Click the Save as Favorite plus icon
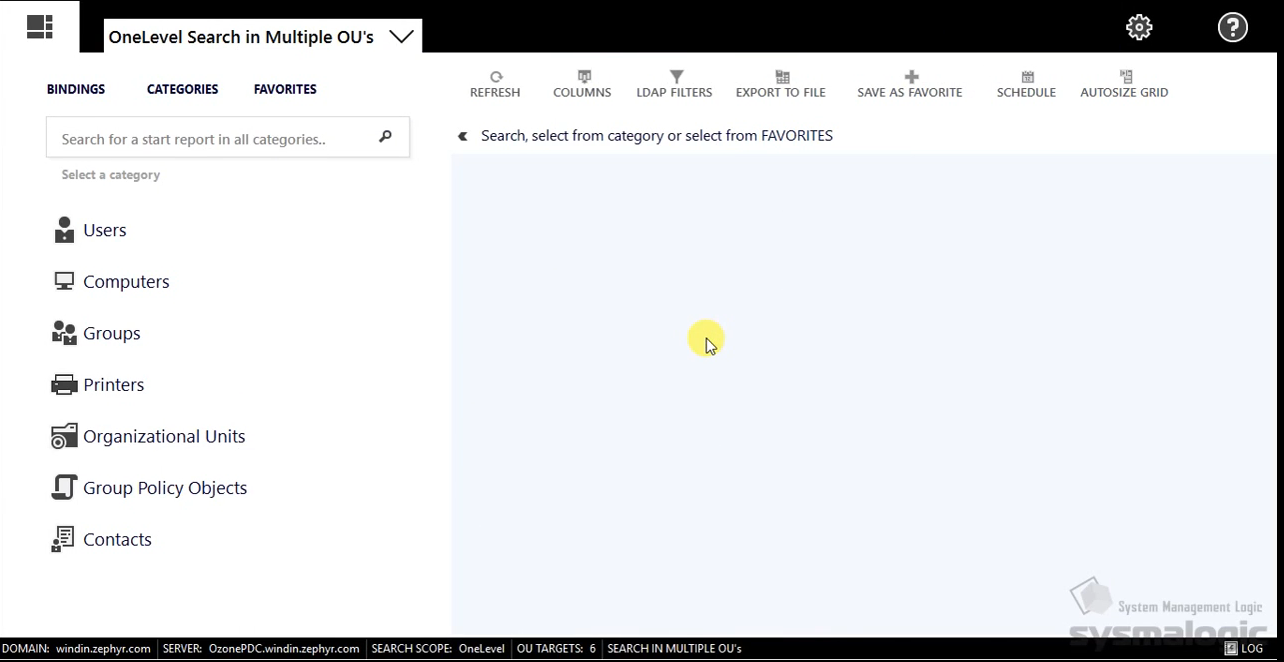This screenshot has width=1284, height=662. [x=911, y=77]
